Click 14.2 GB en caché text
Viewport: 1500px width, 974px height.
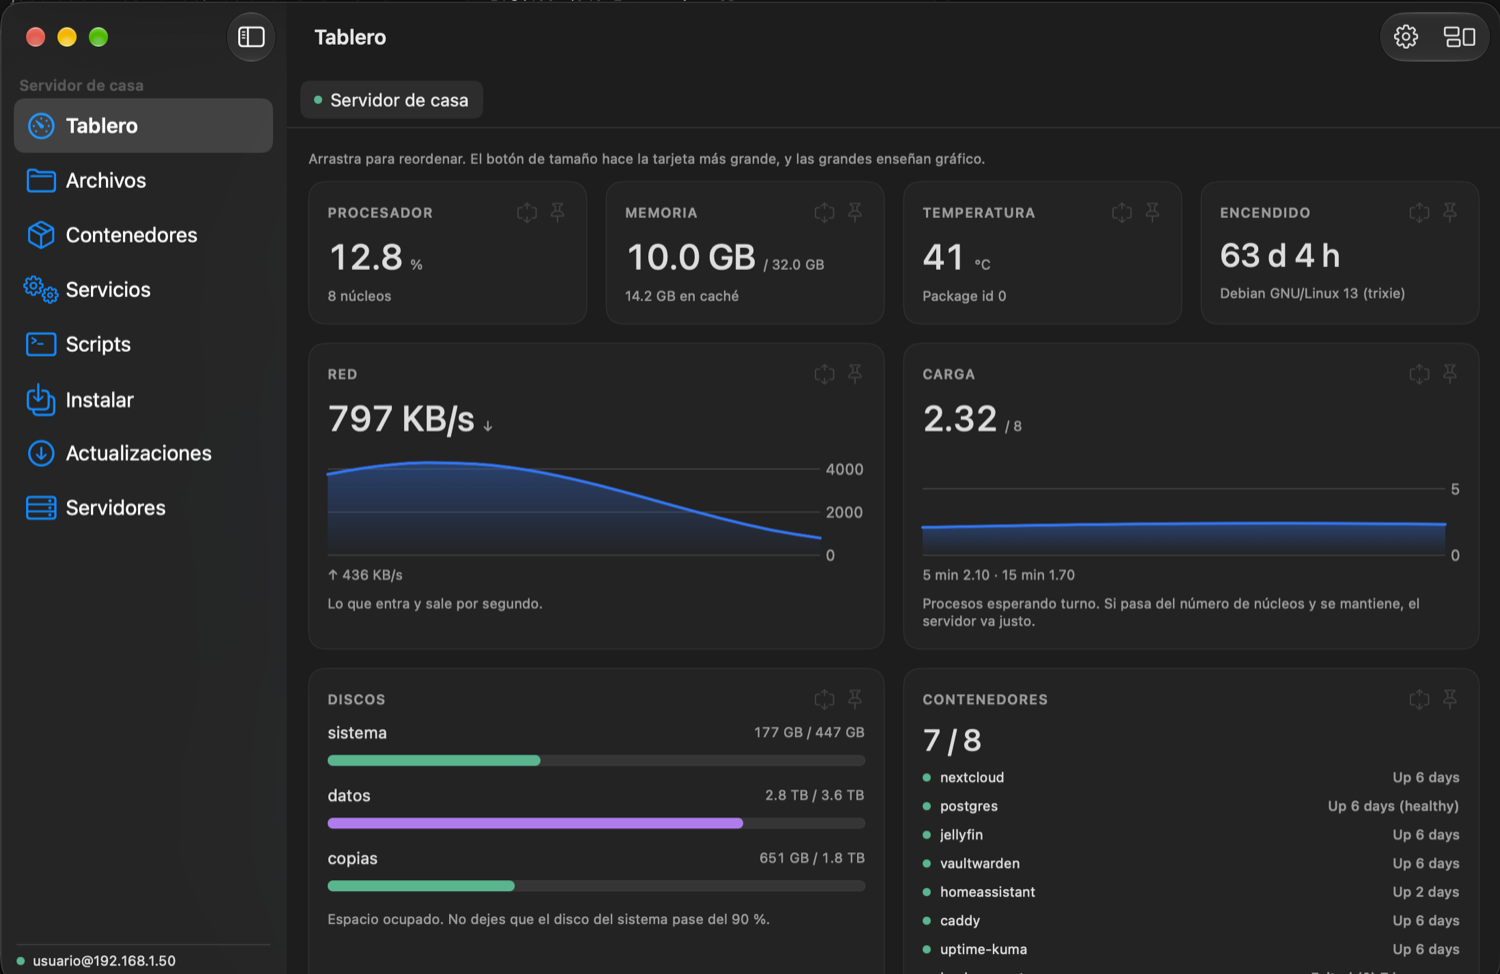point(682,296)
